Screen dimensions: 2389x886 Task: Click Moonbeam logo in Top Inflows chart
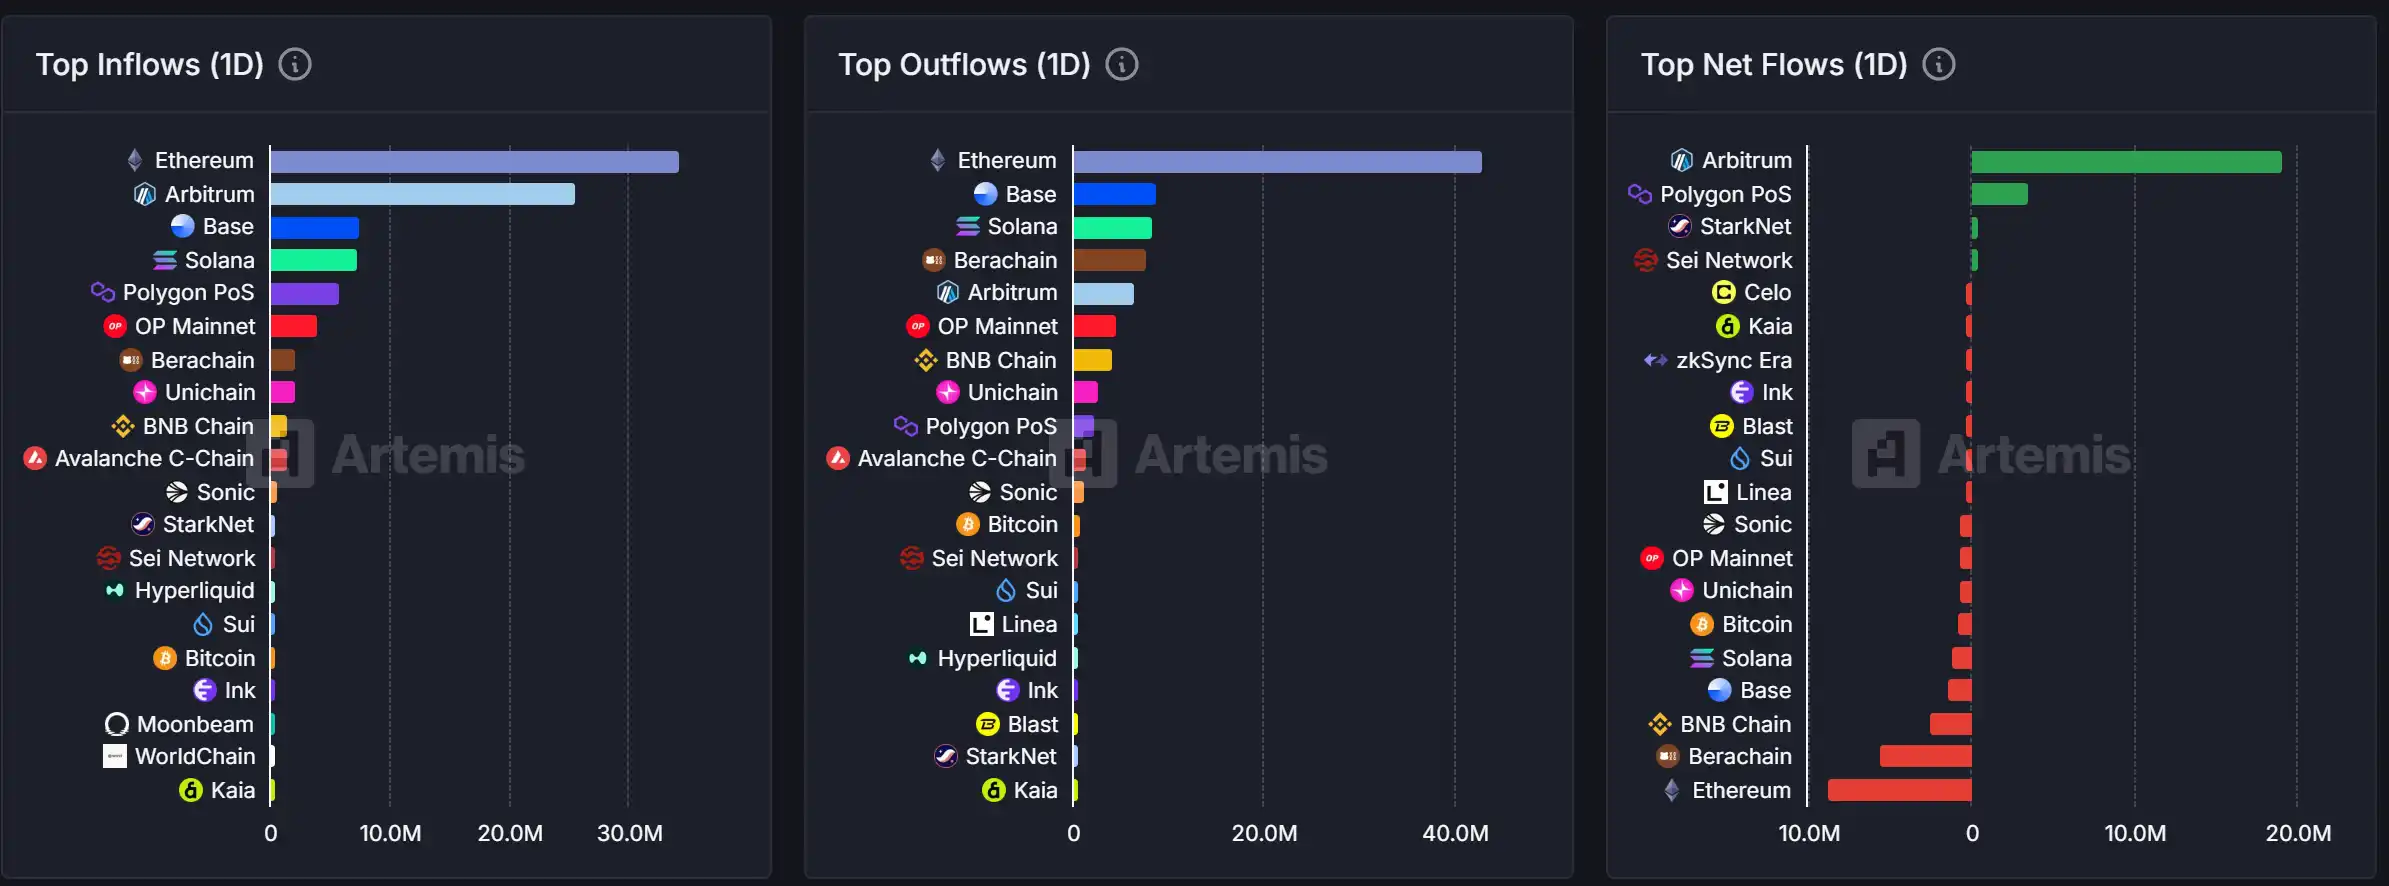(117, 724)
